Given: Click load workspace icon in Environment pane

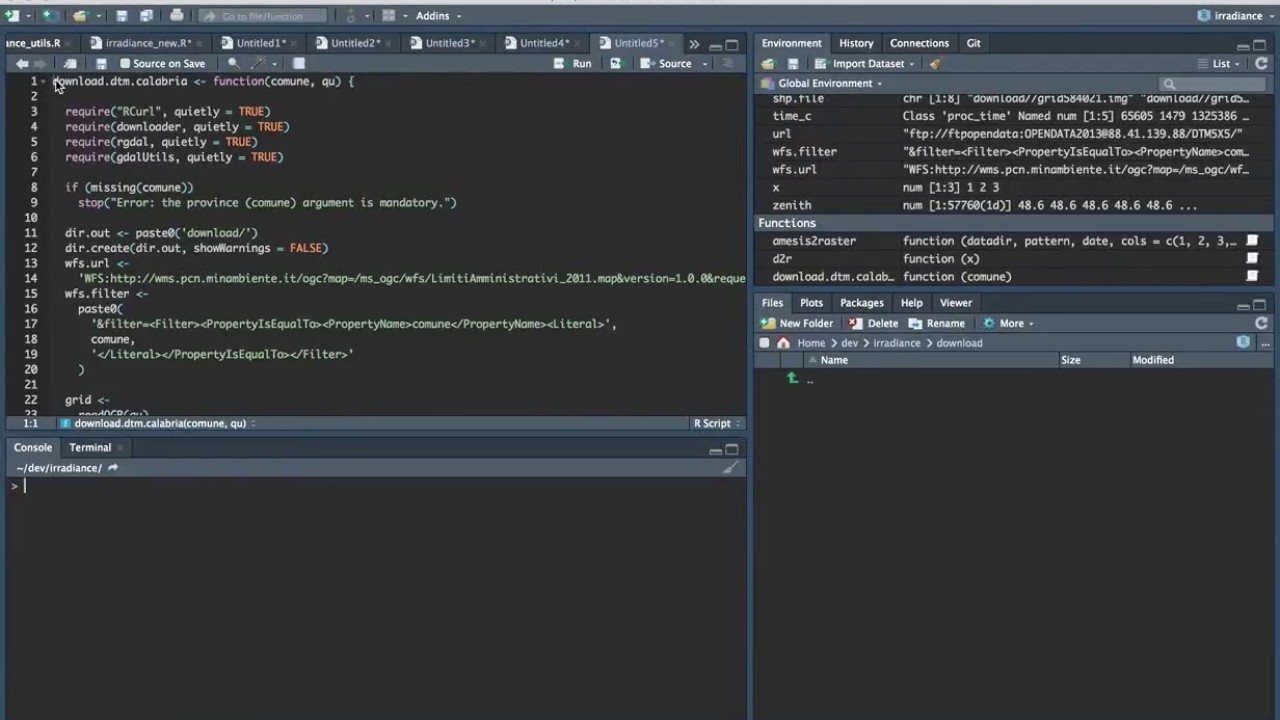Looking at the screenshot, I should tap(768, 64).
